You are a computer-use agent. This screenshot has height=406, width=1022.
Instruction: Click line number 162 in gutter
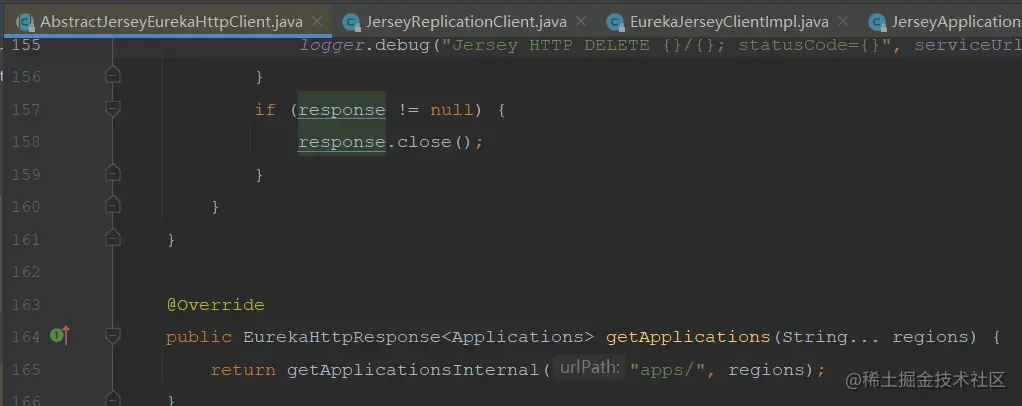point(26,272)
